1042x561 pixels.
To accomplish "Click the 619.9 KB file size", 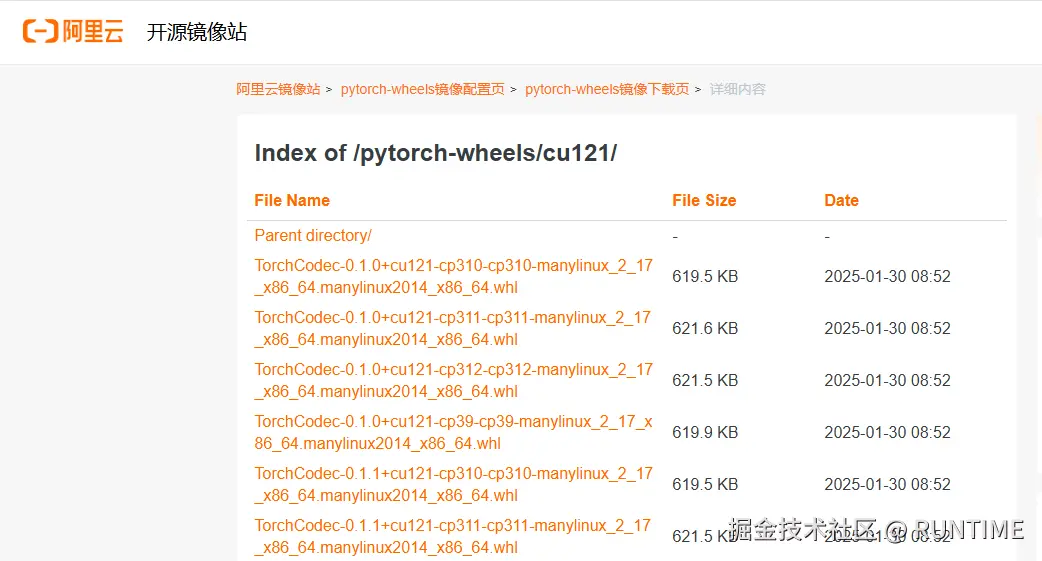I will (705, 432).
